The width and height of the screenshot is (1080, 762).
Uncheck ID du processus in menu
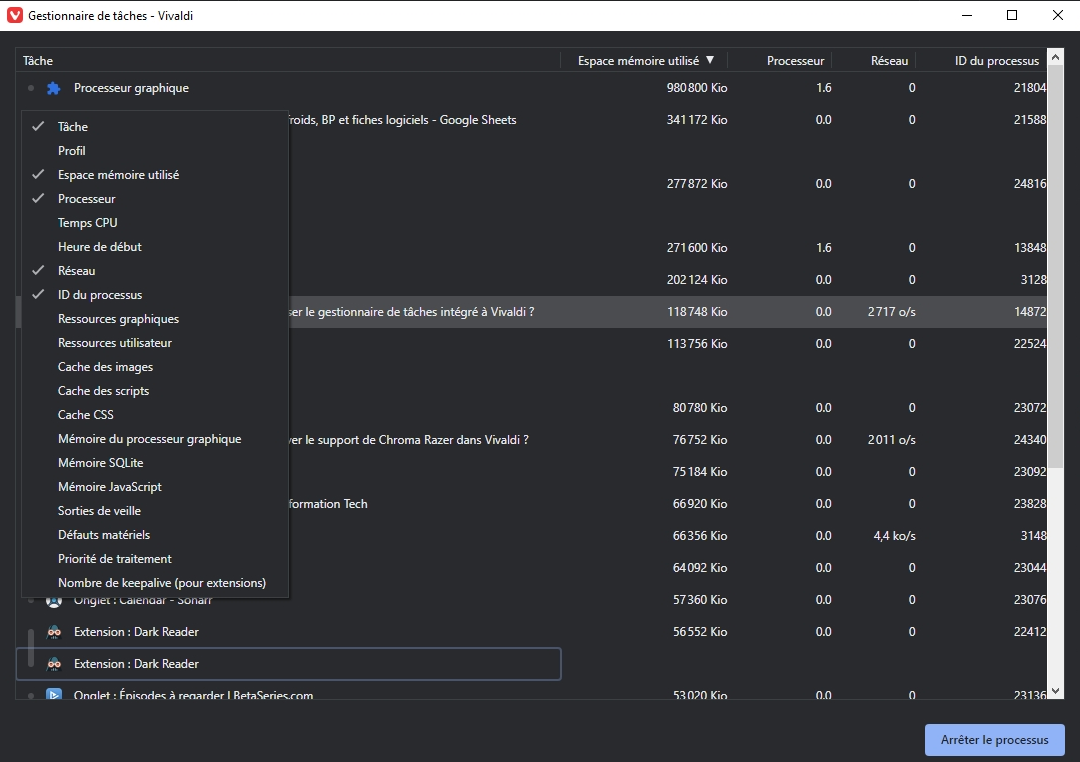click(155, 295)
